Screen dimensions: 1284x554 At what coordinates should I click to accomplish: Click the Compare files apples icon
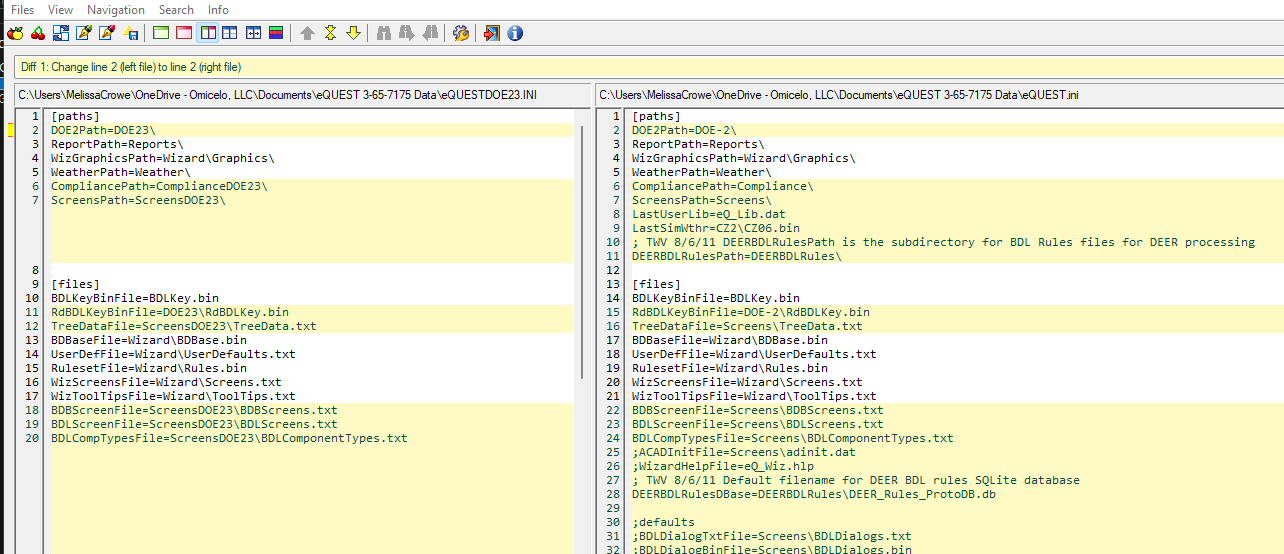[x=15, y=33]
